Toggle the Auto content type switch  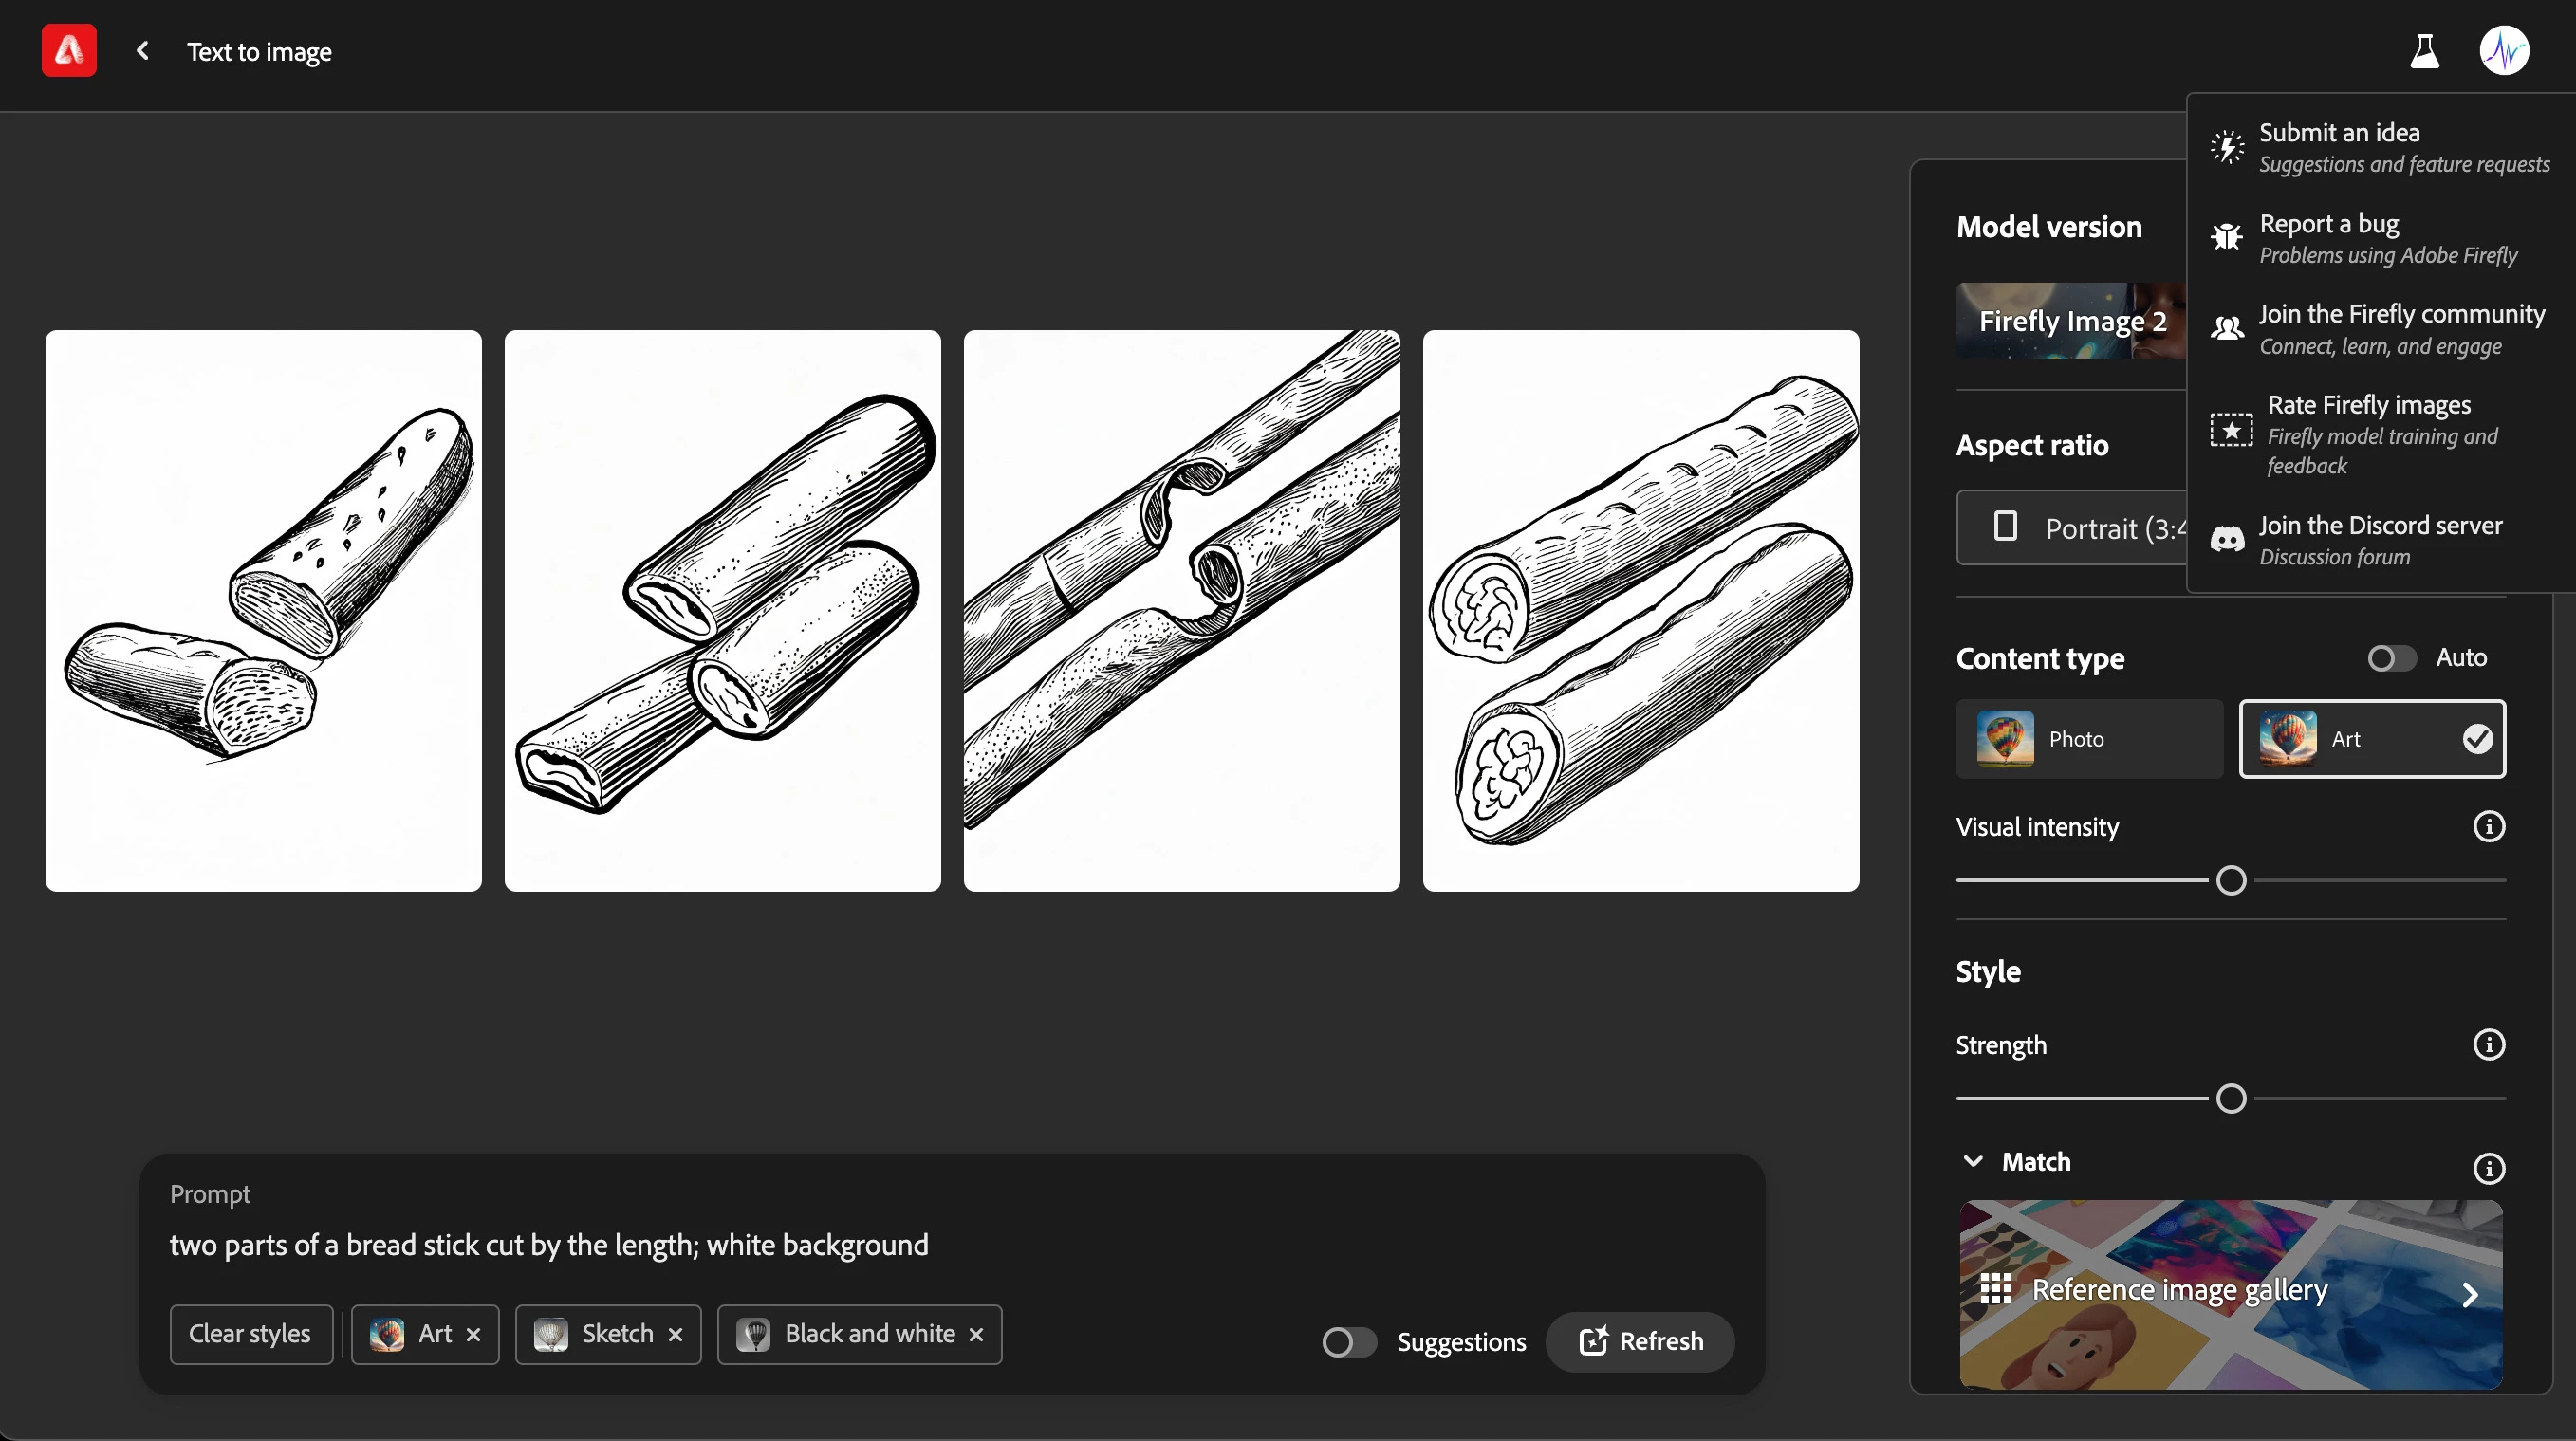(2391, 658)
